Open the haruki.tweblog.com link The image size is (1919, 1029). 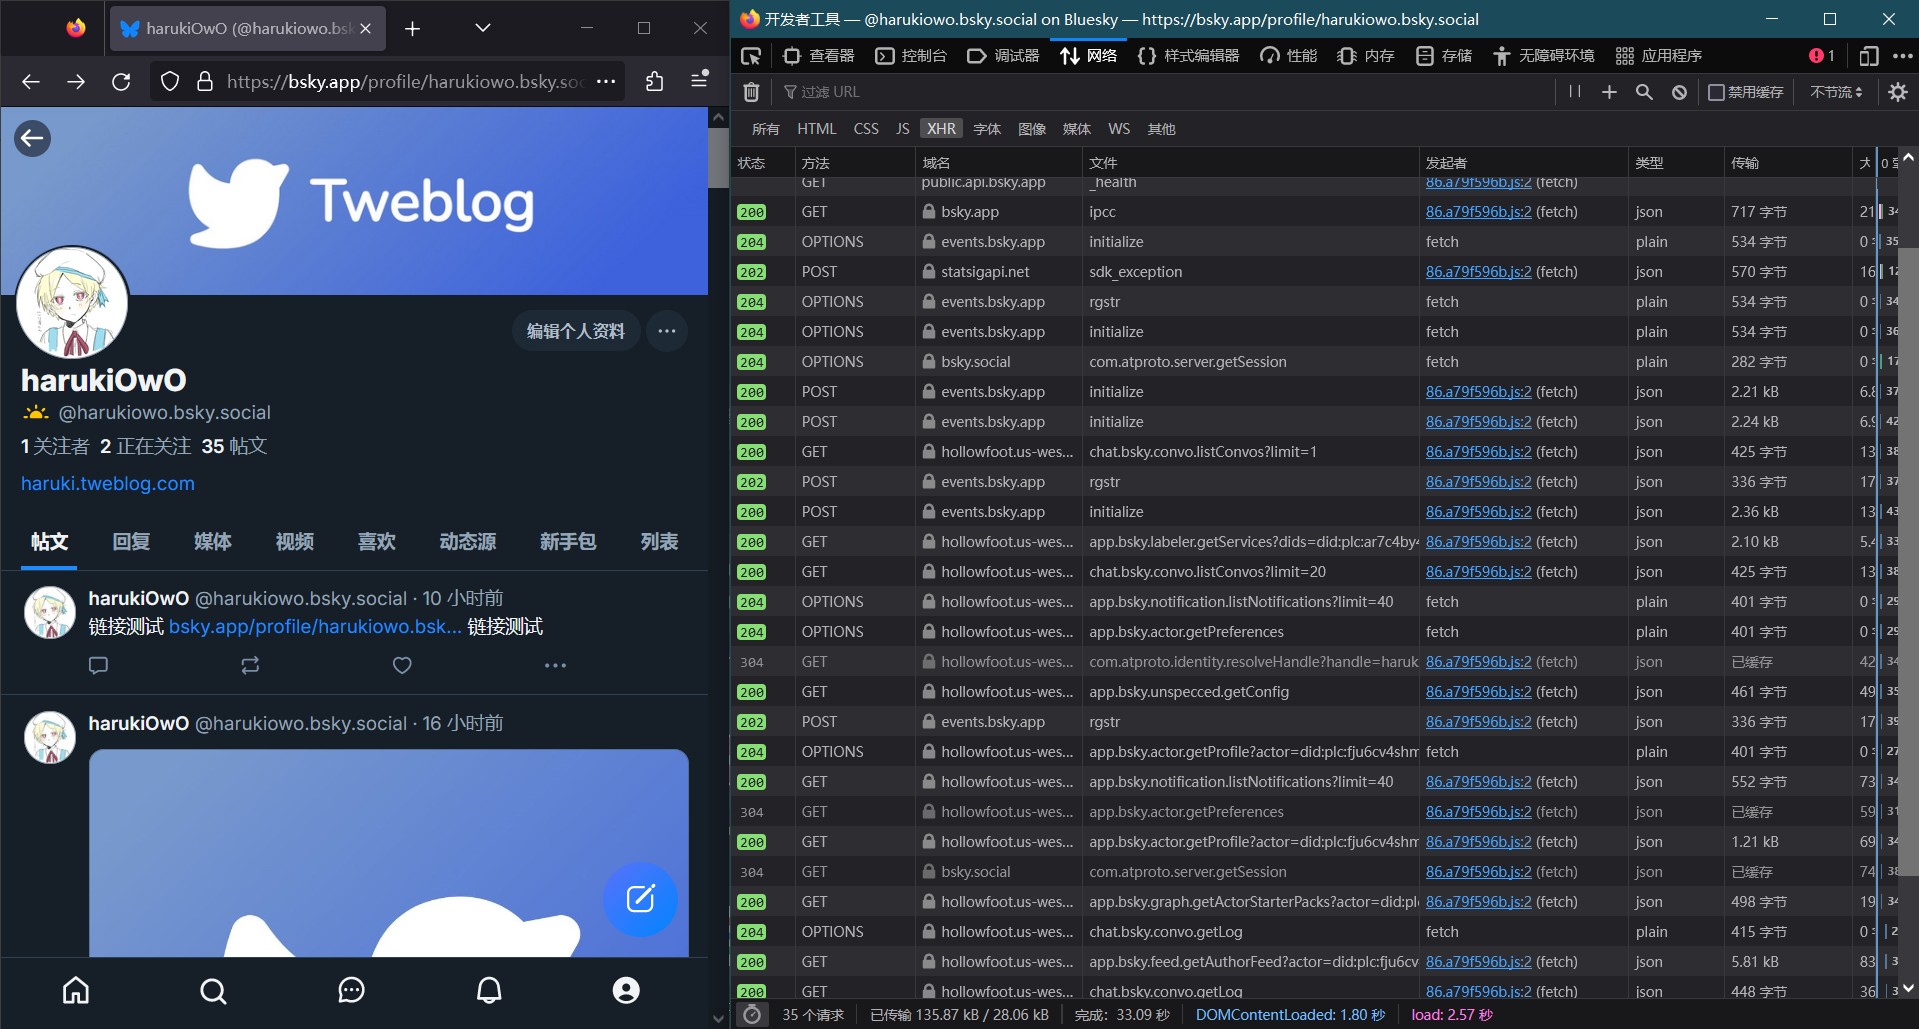(108, 483)
